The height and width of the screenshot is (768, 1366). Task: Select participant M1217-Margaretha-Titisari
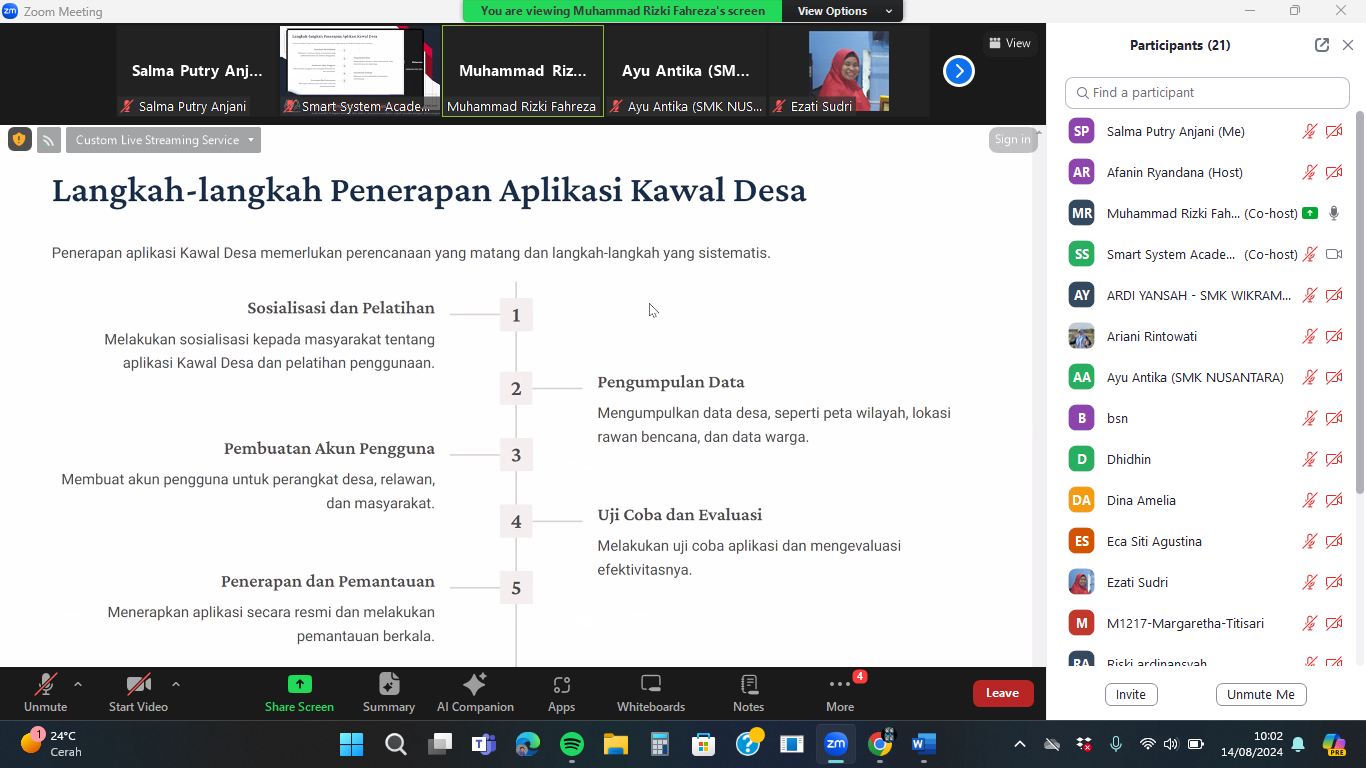pyautogui.click(x=1207, y=623)
